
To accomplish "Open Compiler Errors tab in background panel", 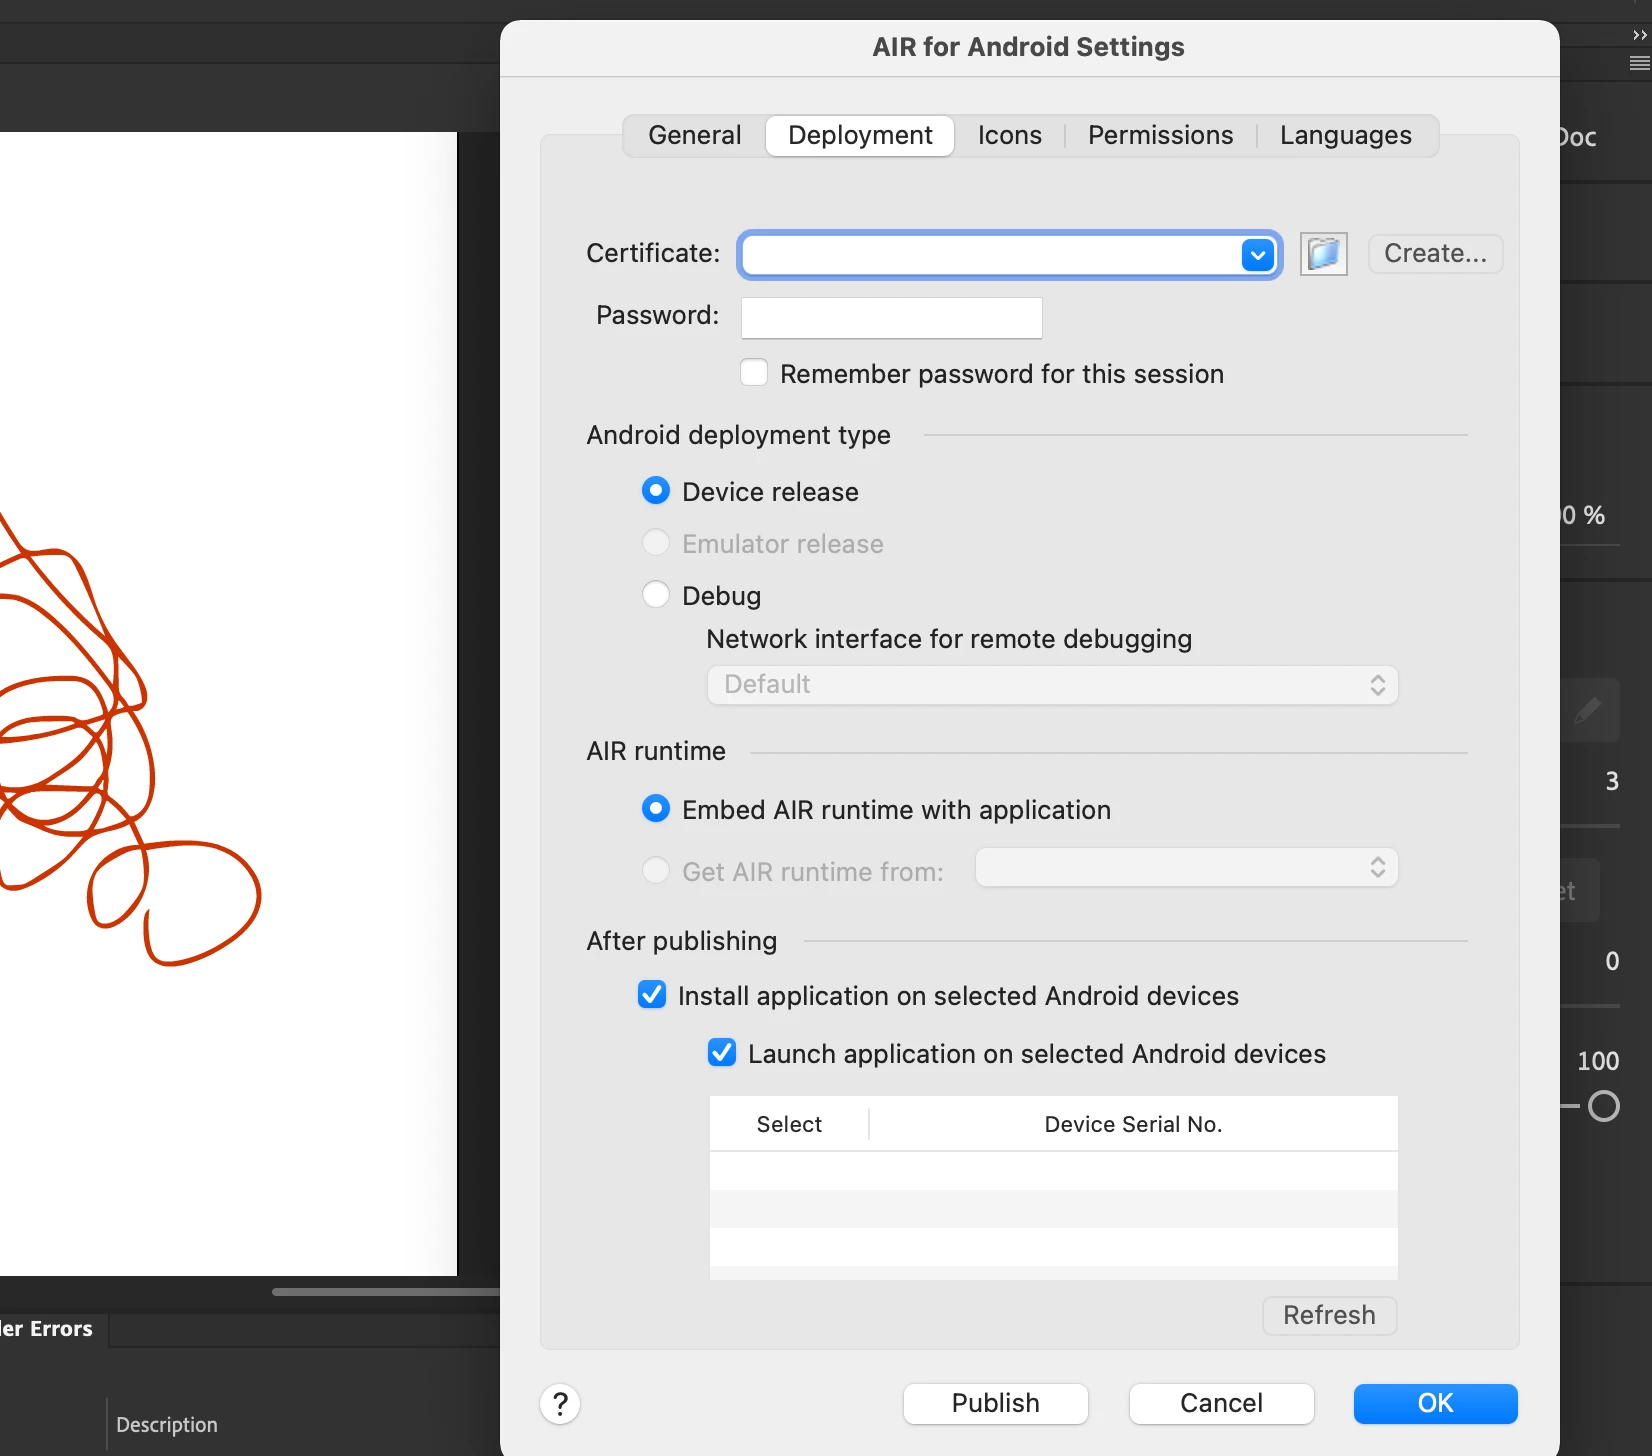I will [x=46, y=1329].
